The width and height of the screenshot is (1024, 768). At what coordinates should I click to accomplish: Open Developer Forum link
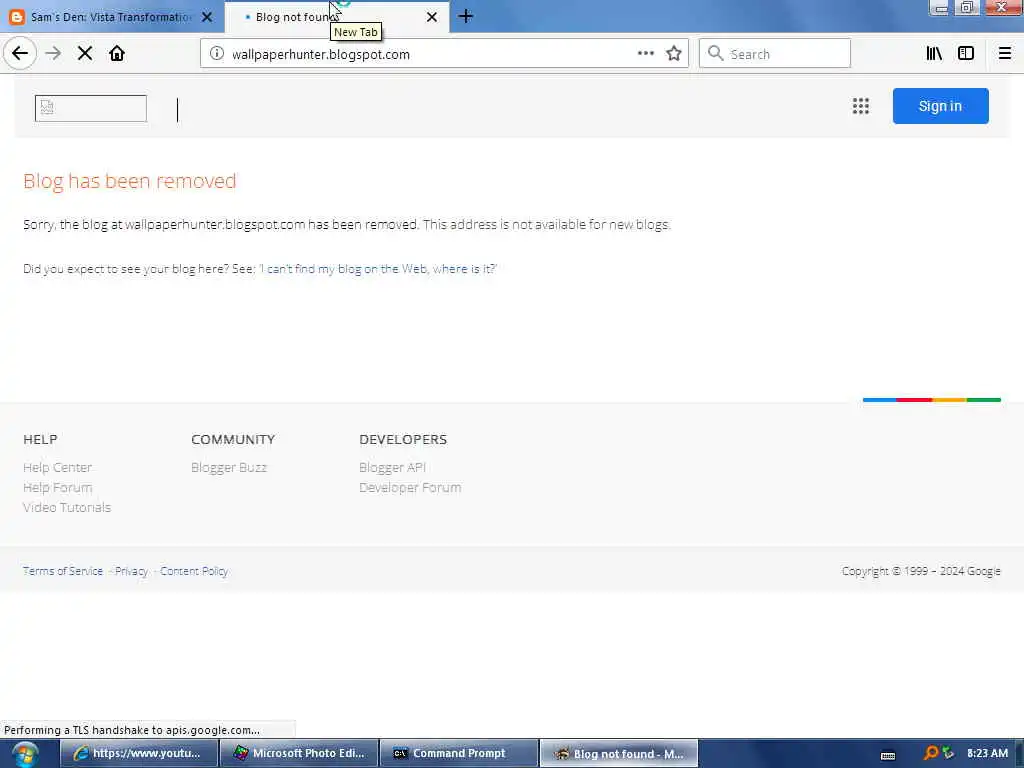(410, 488)
